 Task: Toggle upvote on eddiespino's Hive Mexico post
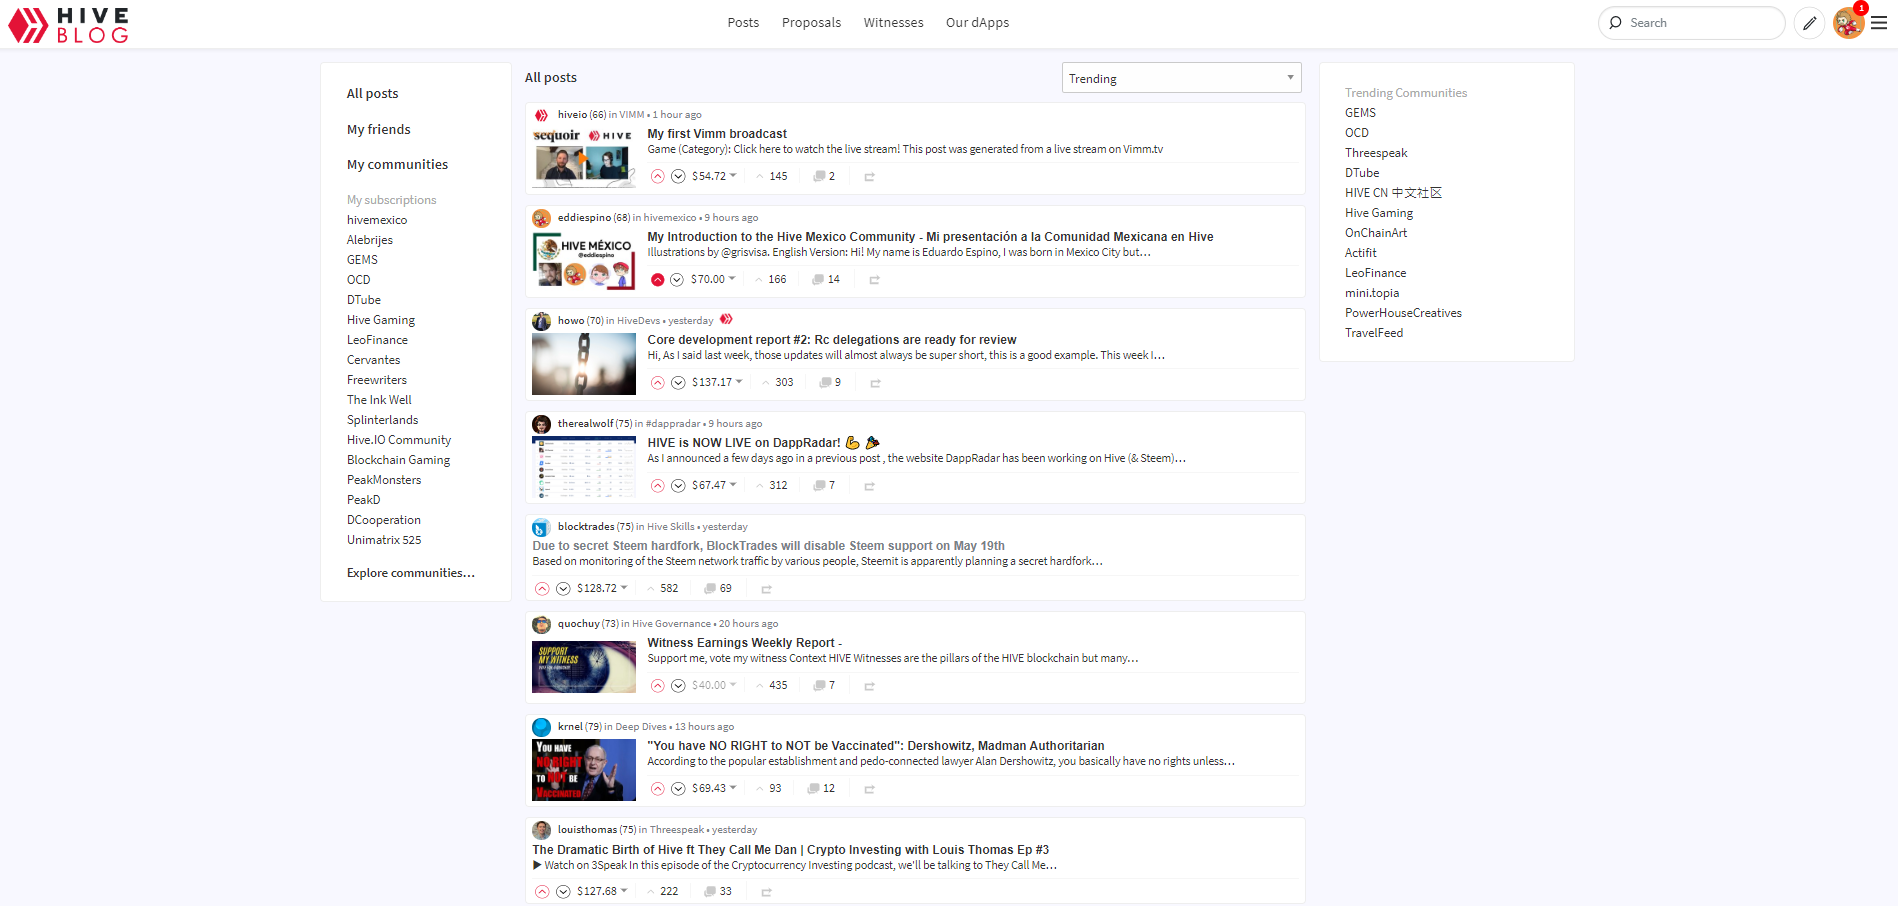[657, 280]
